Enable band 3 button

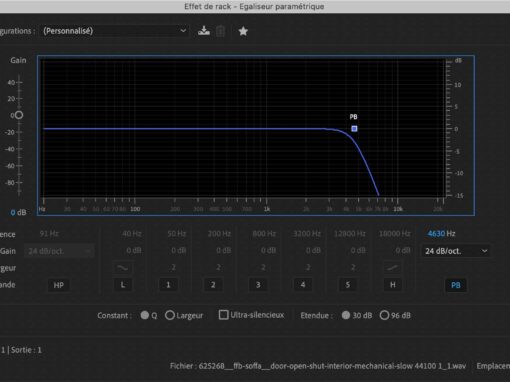click(258, 285)
